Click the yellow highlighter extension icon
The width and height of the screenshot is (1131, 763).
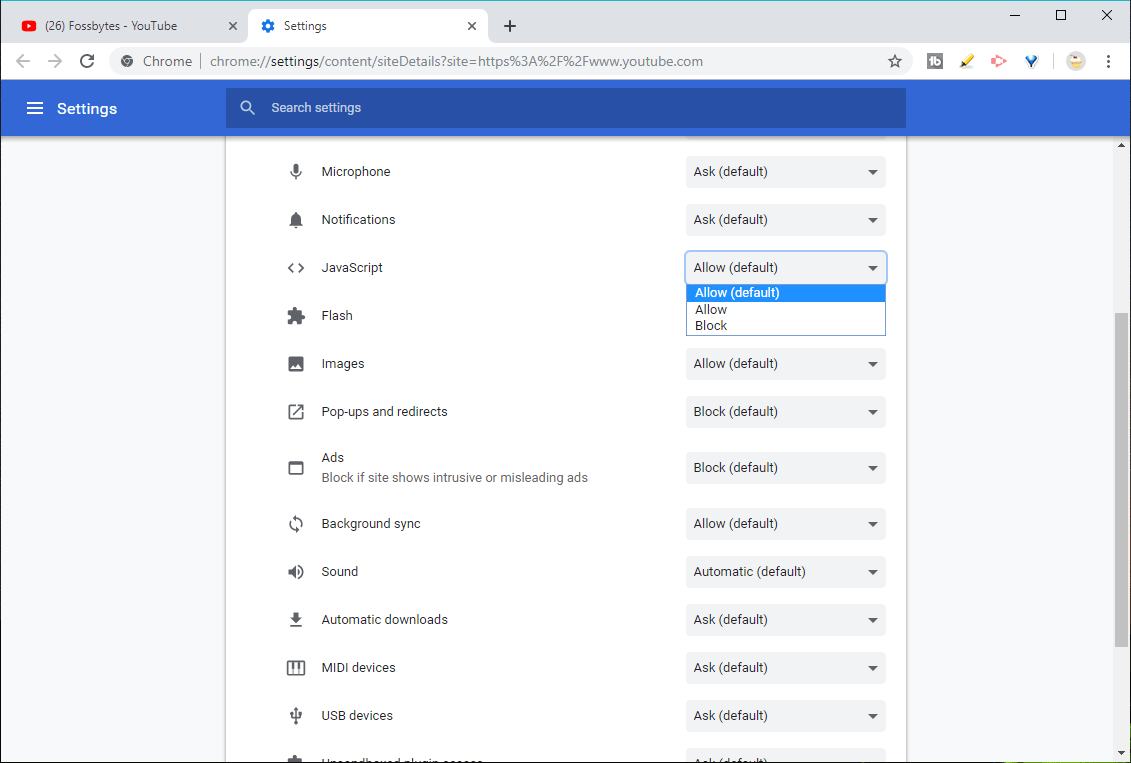[967, 61]
